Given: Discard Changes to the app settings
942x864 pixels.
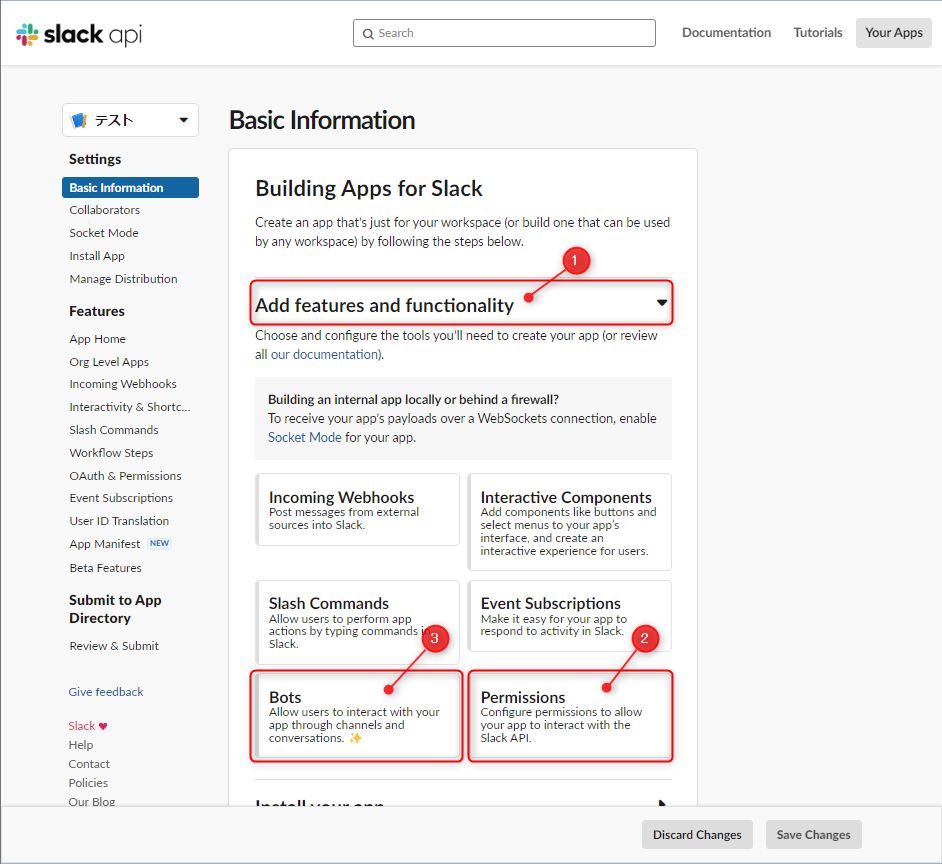Looking at the screenshot, I should coord(697,834).
